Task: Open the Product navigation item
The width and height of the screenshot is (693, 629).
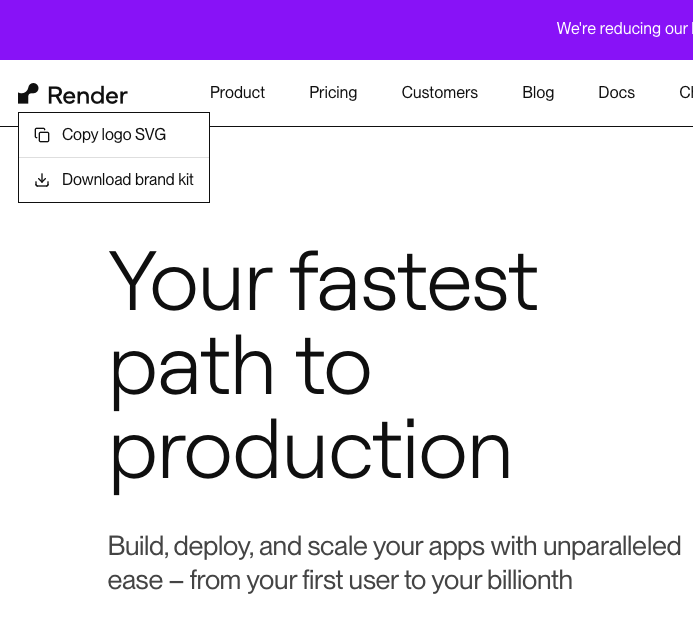Action: (237, 93)
